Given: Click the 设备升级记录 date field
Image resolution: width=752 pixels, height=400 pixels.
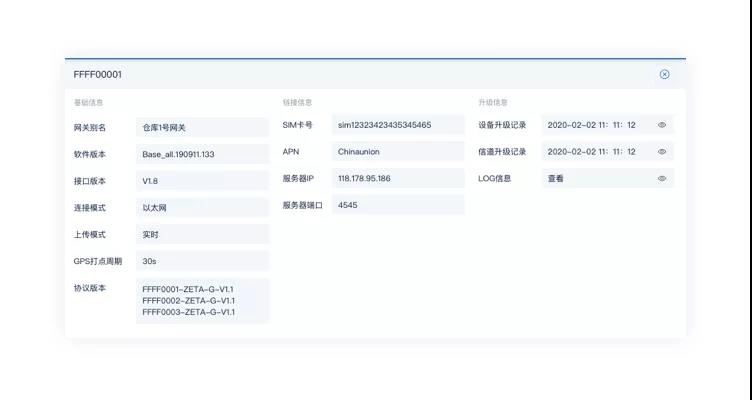Looking at the screenshot, I should (x=608, y=125).
